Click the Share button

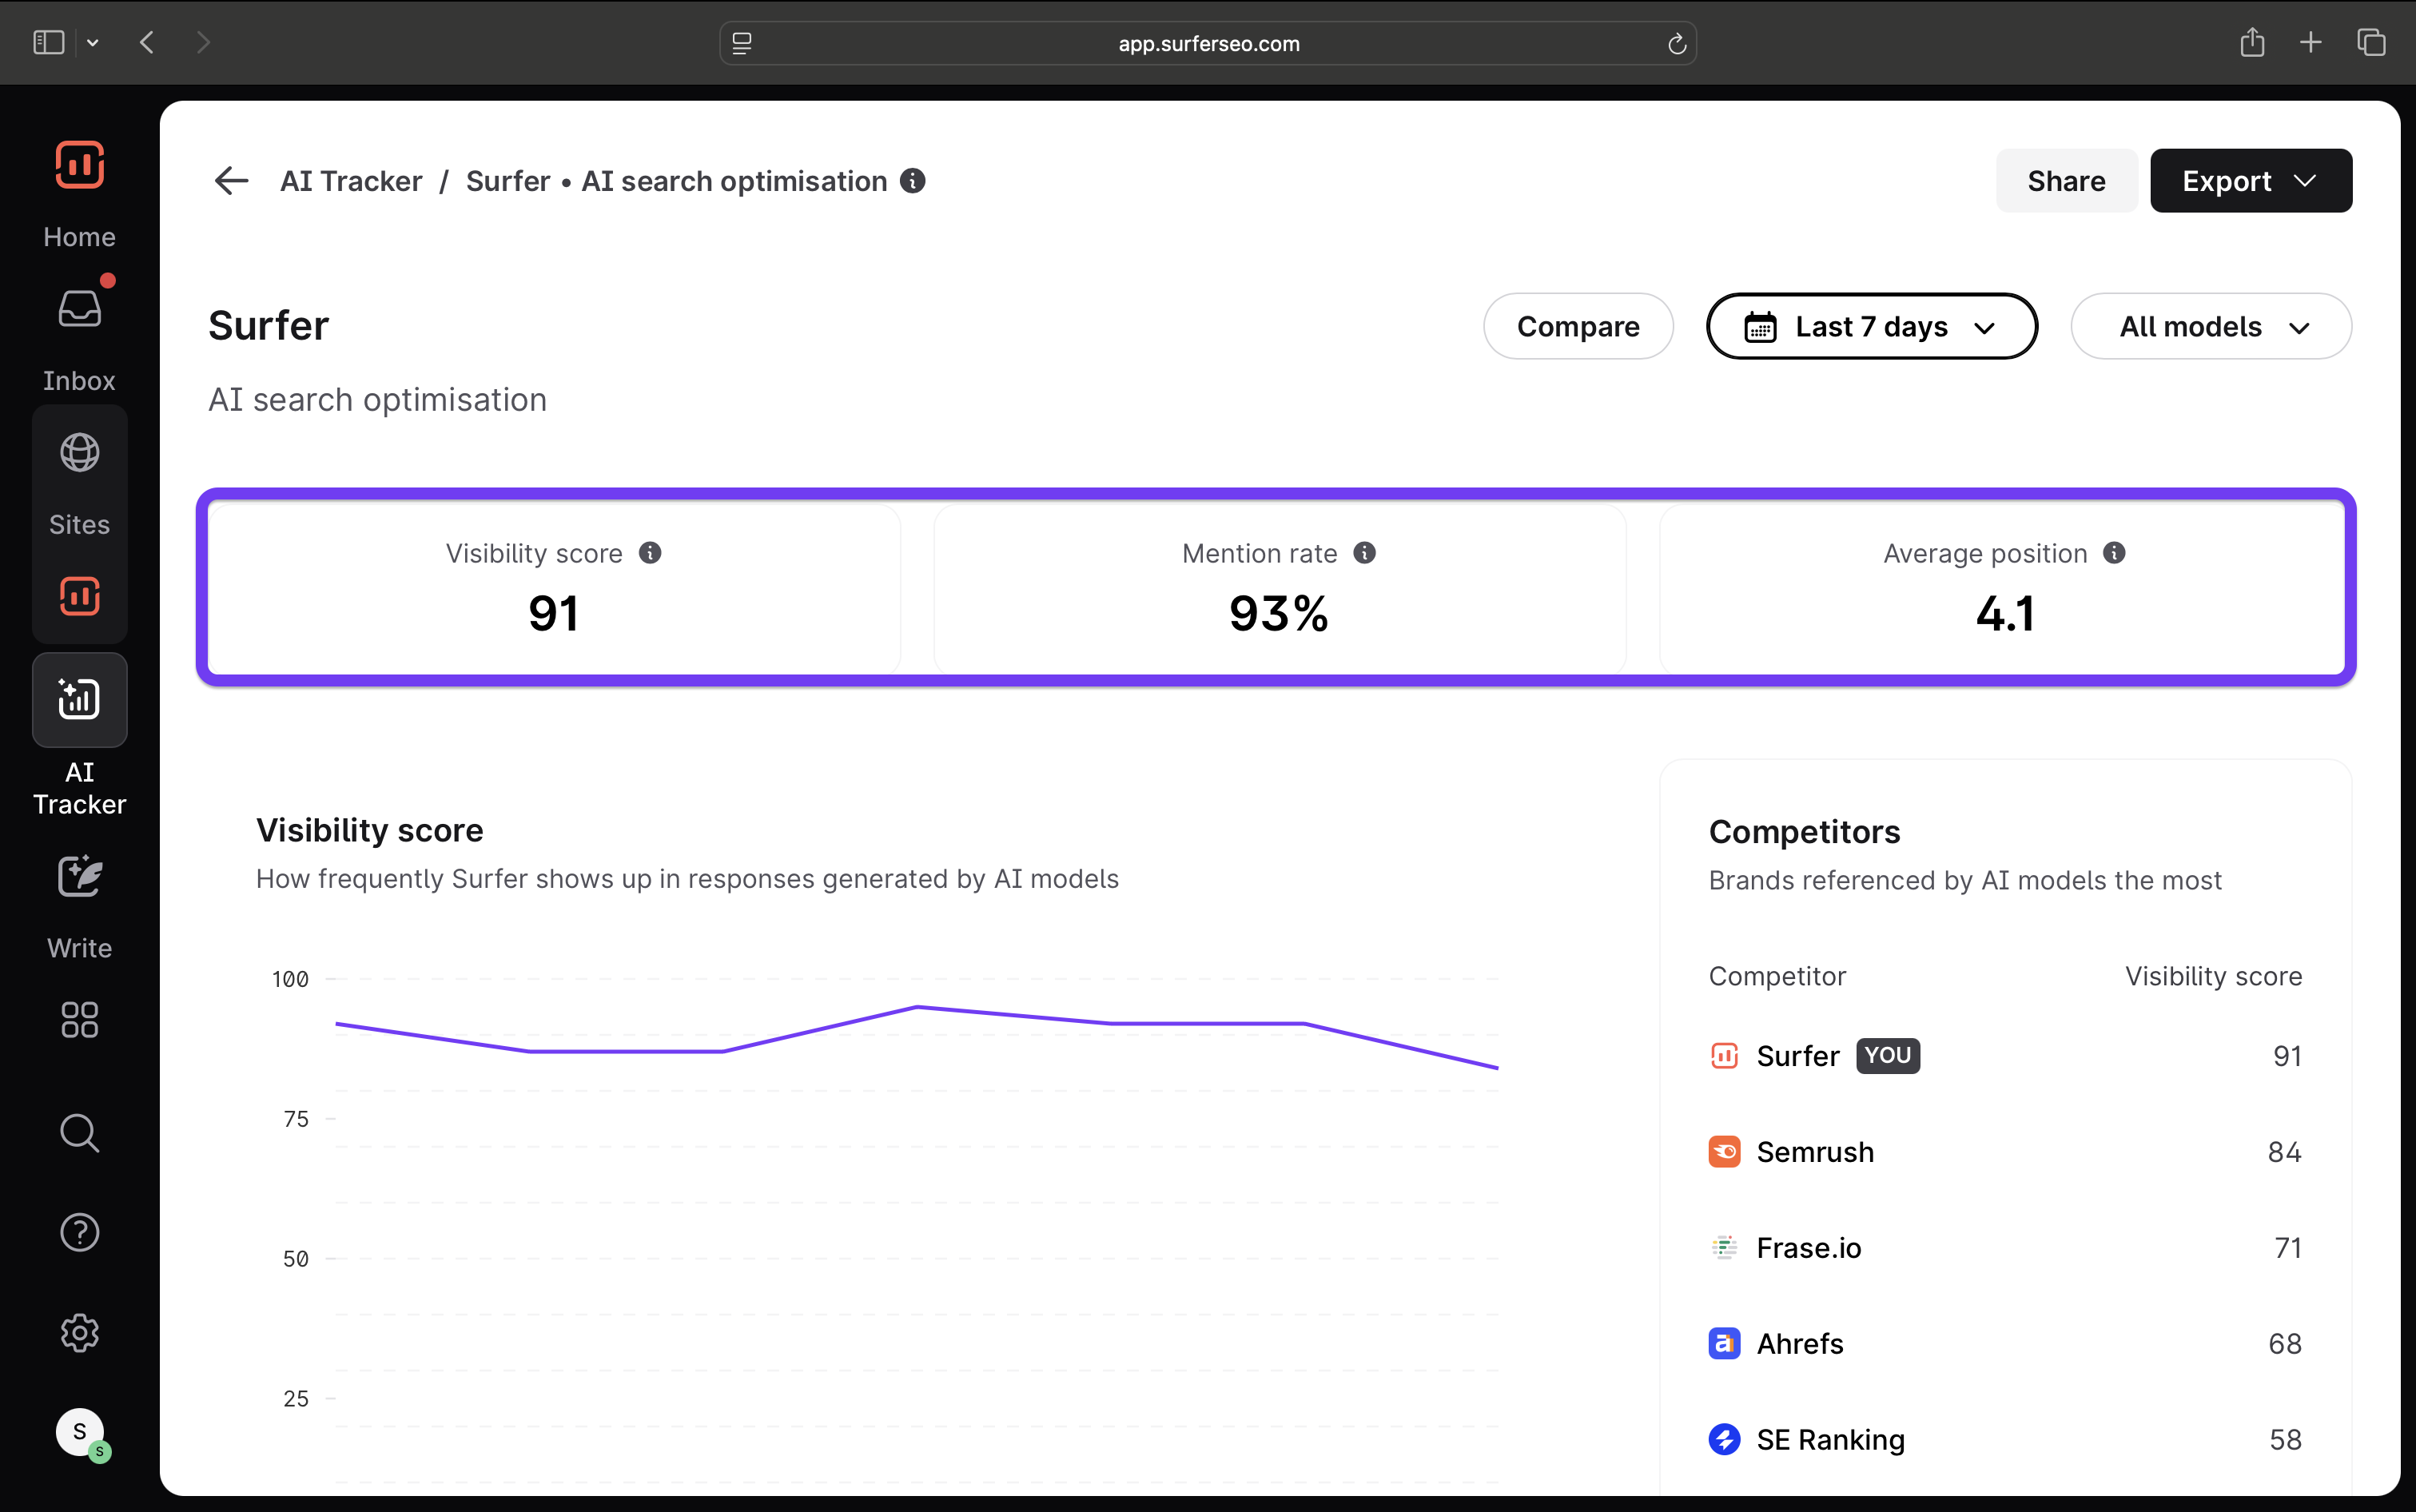[x=2066, y=181]
